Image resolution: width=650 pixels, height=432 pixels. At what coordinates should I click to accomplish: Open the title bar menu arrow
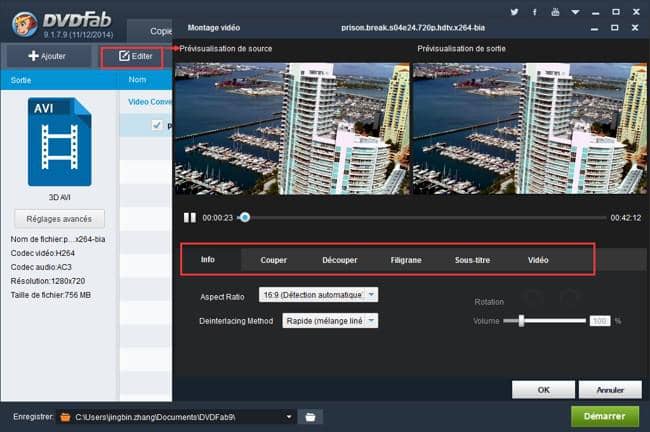tap(575, 12)
